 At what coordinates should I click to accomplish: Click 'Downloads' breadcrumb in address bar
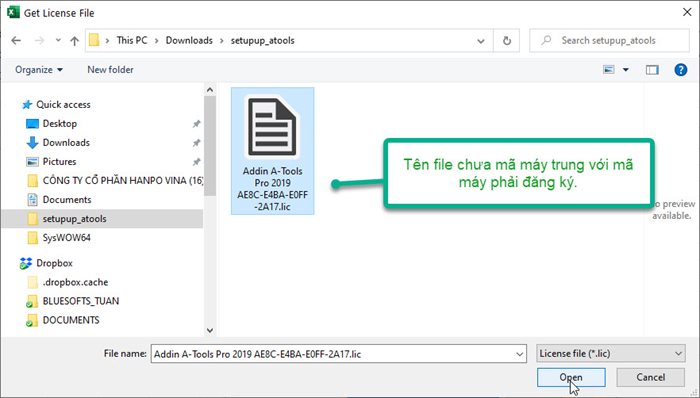click(189, 40)
